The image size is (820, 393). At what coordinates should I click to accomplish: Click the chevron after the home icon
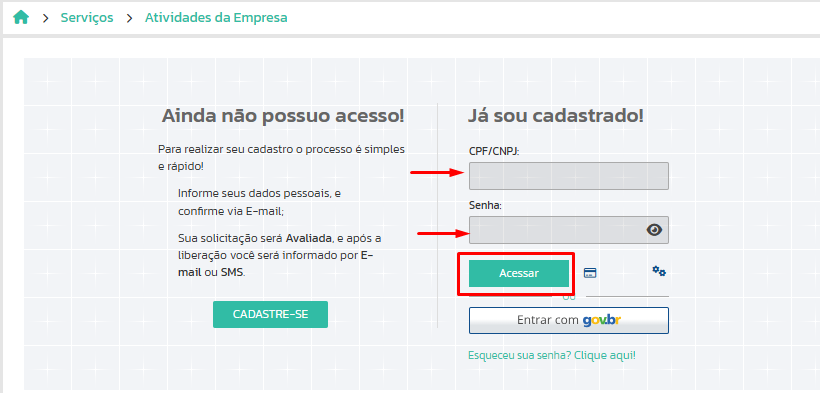(46, 18)
